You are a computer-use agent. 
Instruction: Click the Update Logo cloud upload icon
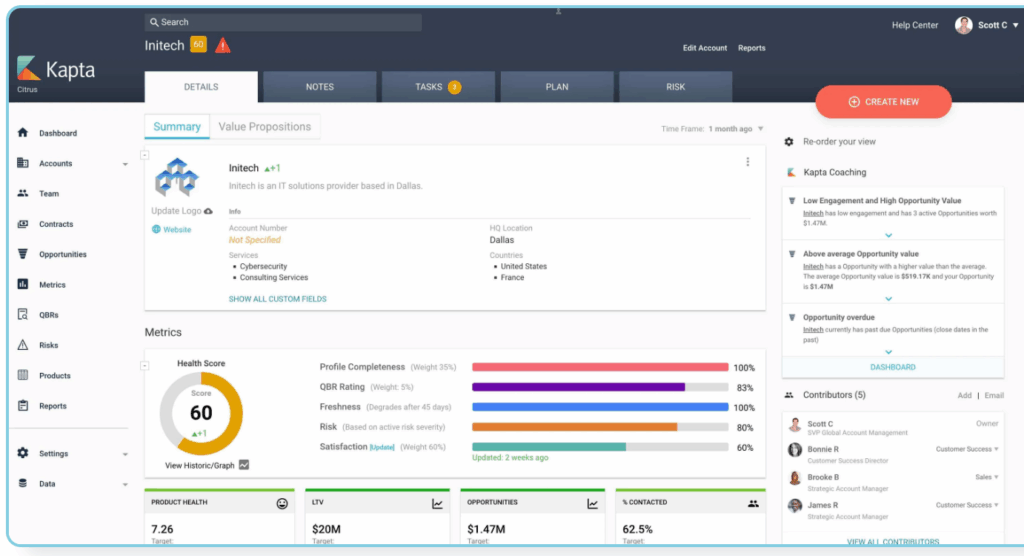tap(208, 211)
